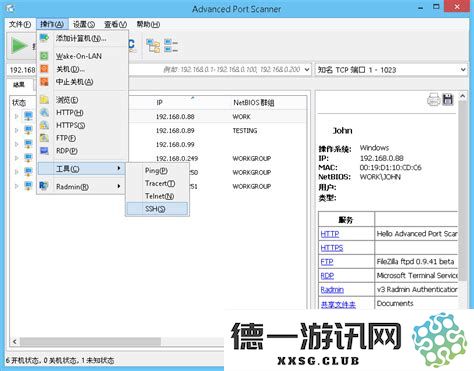Sort by NetBIOS 群组 column header
474x371 pixels.
click(268, 103)
